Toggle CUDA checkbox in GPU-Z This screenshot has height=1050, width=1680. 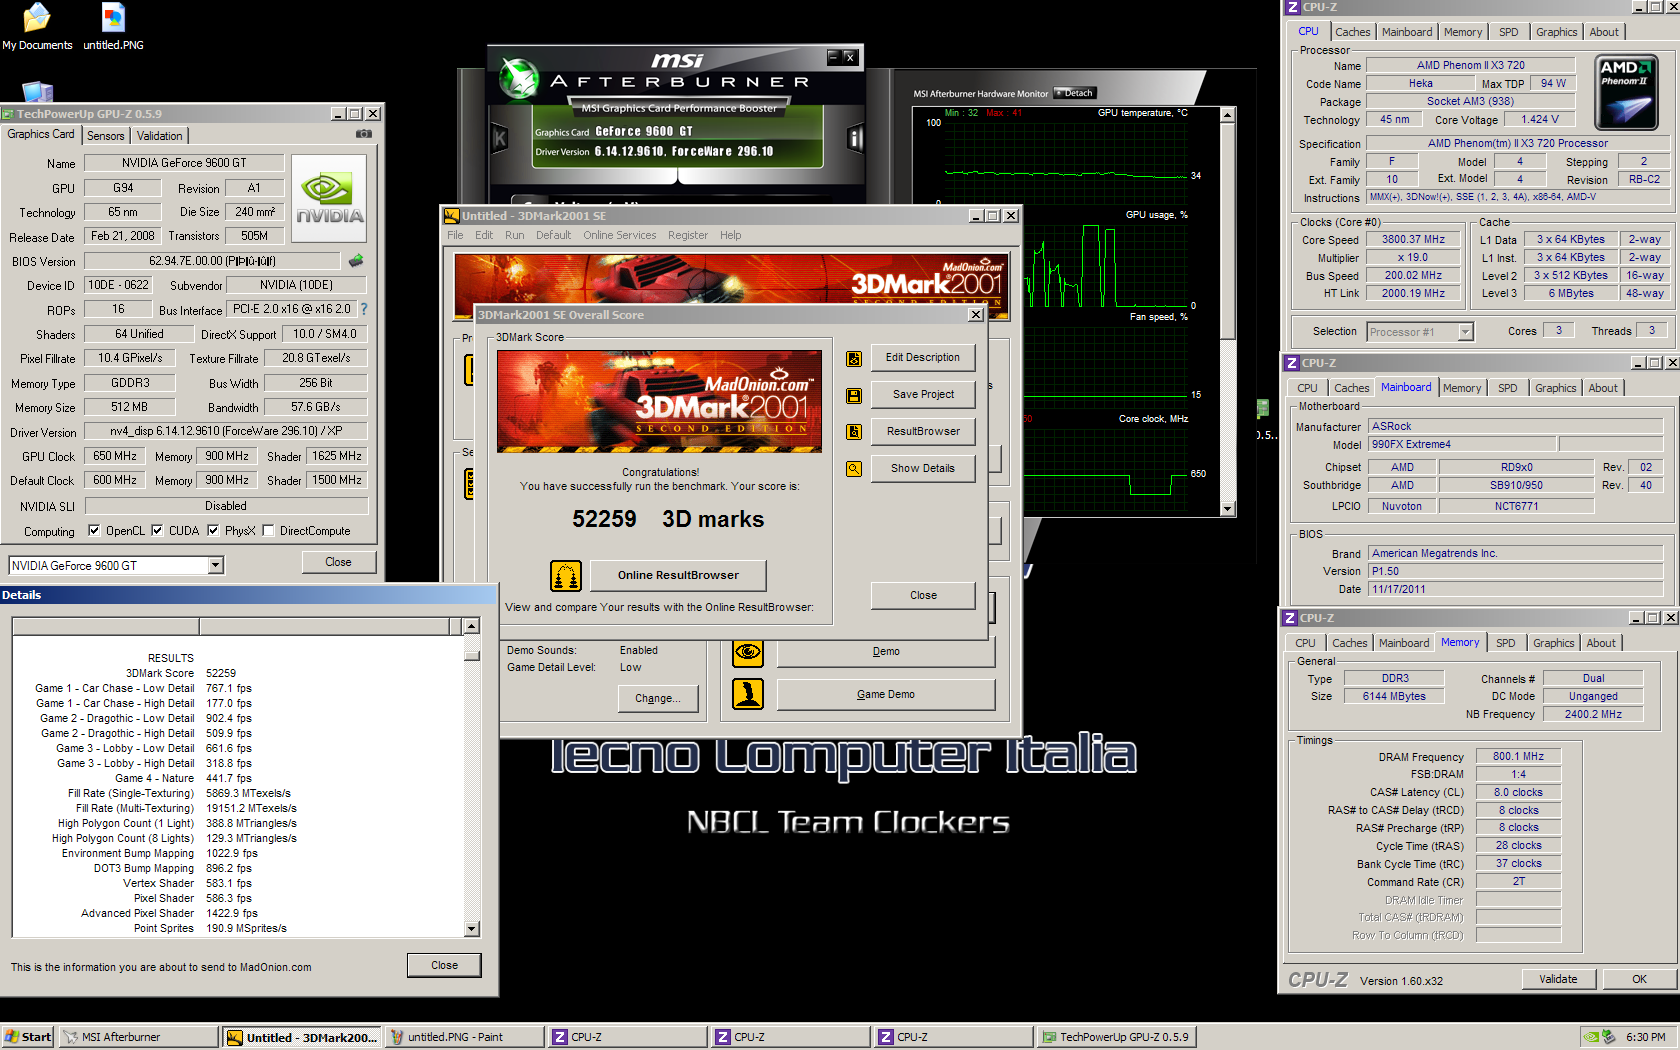tap(157, 531)
